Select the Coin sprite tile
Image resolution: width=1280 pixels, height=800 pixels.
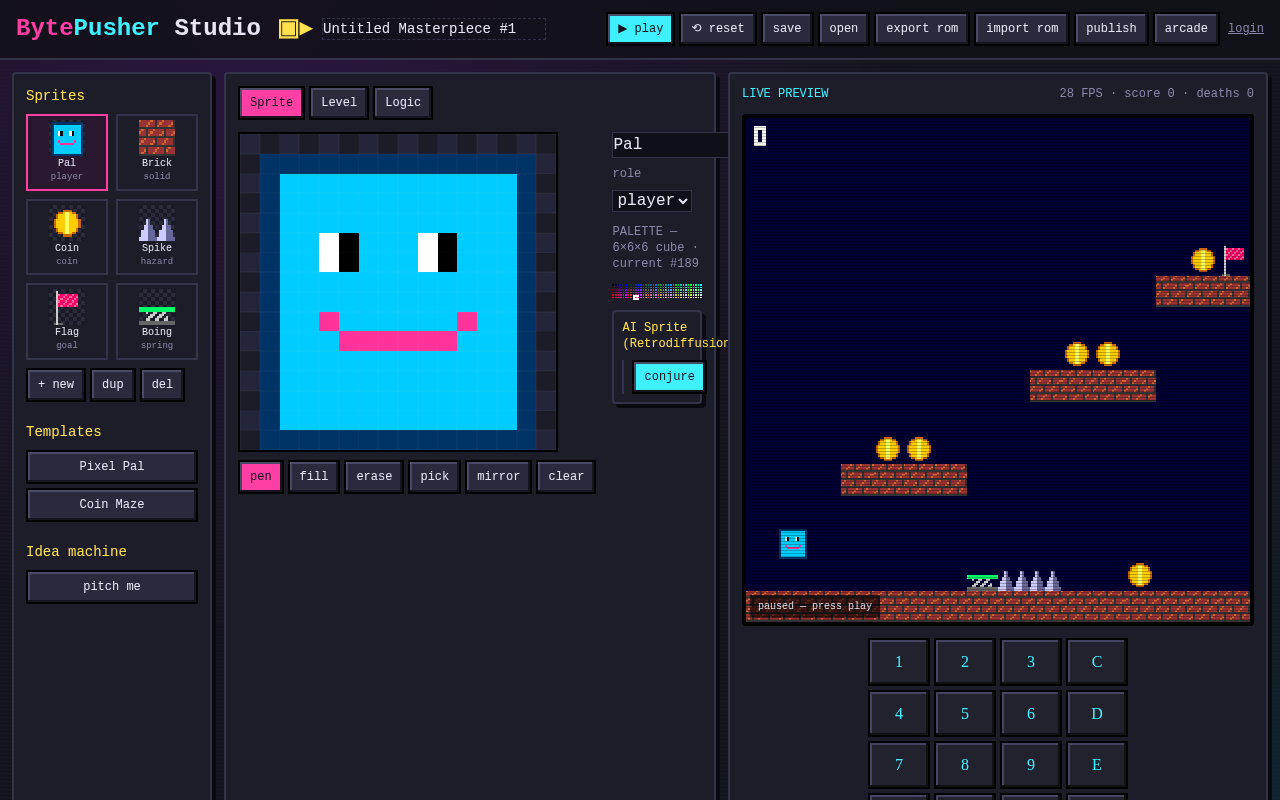[x=67, y=237]
